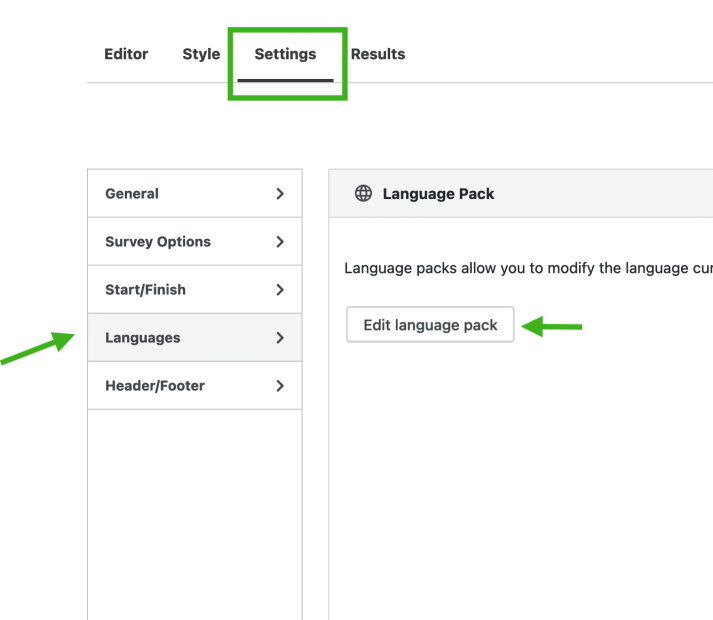Select the Languages label in sidebar

click(x=143, y=338)
